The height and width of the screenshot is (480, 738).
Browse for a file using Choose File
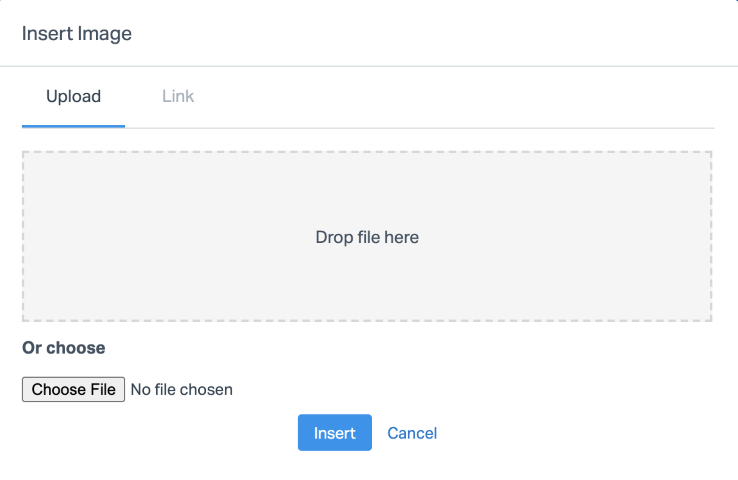tap(73, 390)
